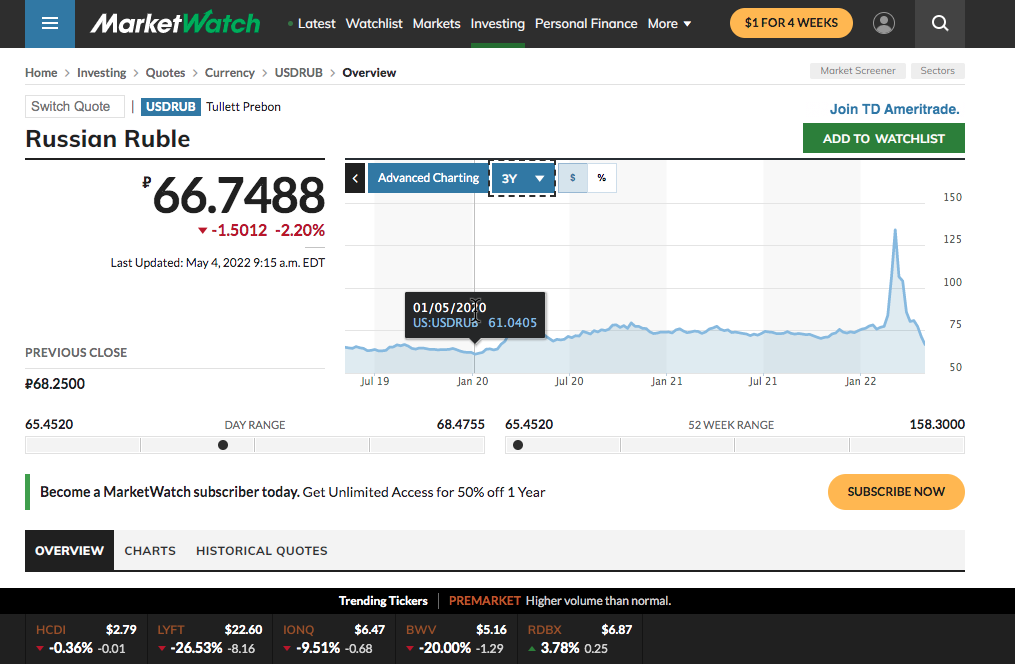Click the Jan 22 chart axis label

[x=860, y=381]
